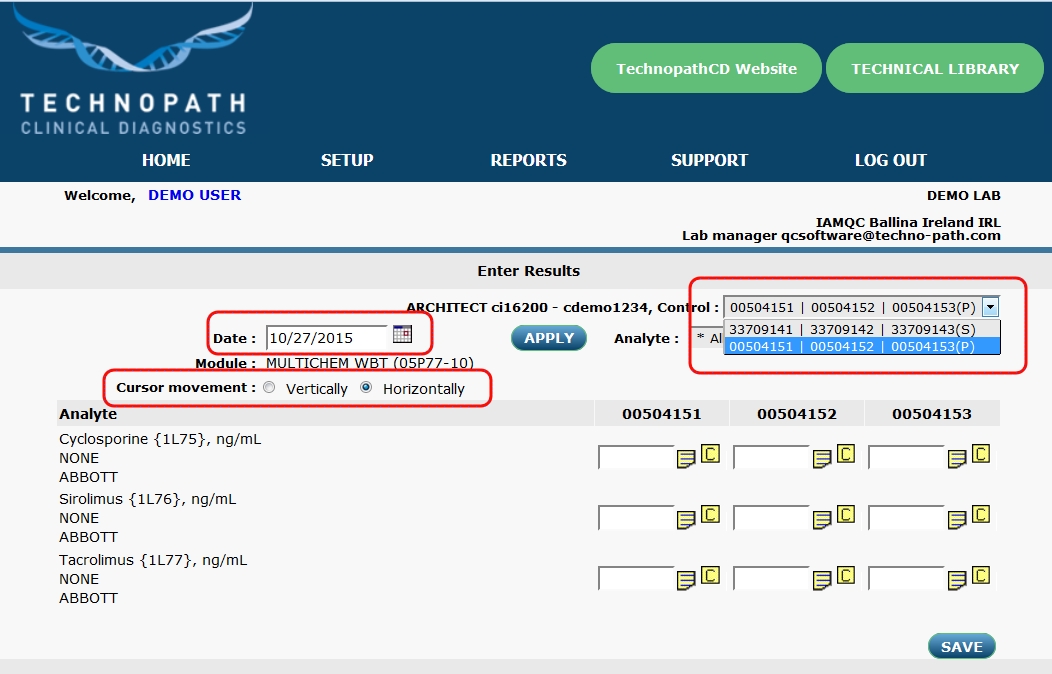Screen dimensions: 1052x674
Task: Click C icon for Tacrolimus 00504151
Action: click(711, 575)
